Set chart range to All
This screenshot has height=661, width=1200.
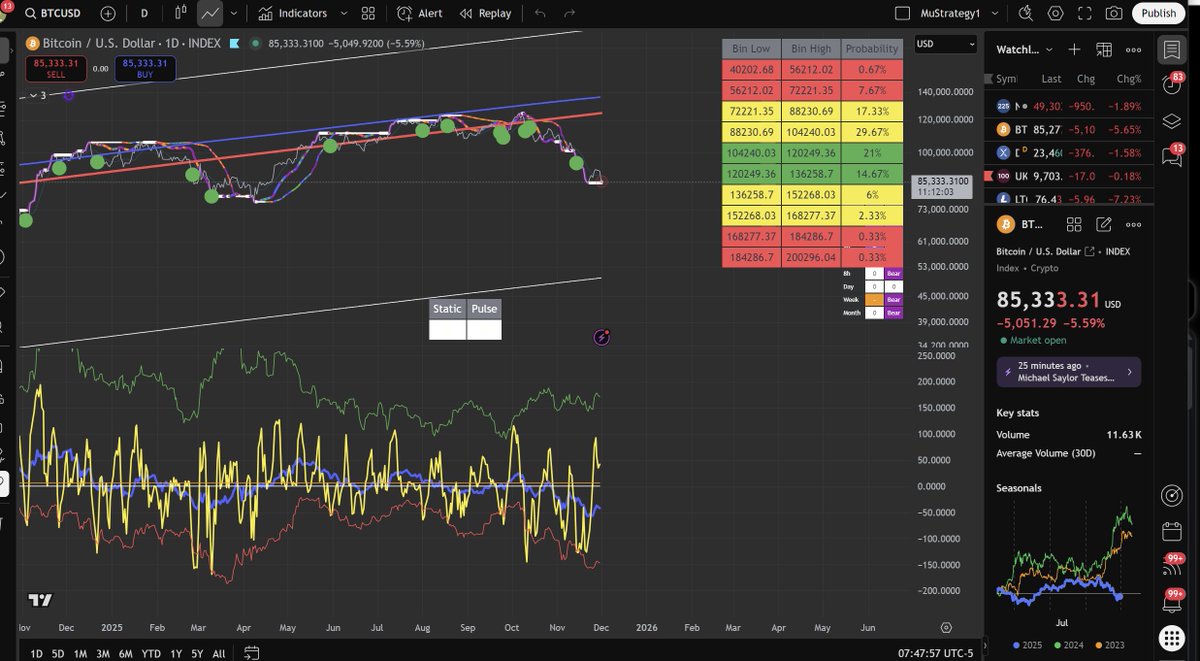[219, 653]
